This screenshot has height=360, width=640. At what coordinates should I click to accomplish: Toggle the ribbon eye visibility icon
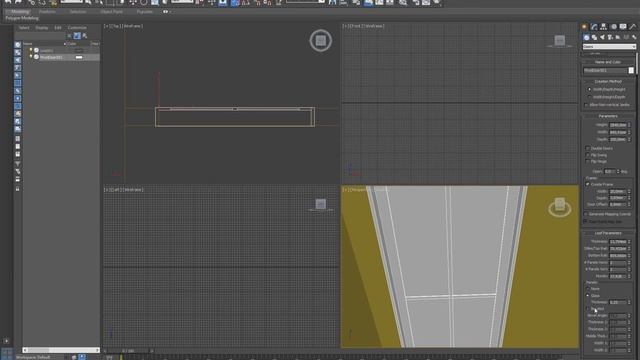tap(165, 12)
